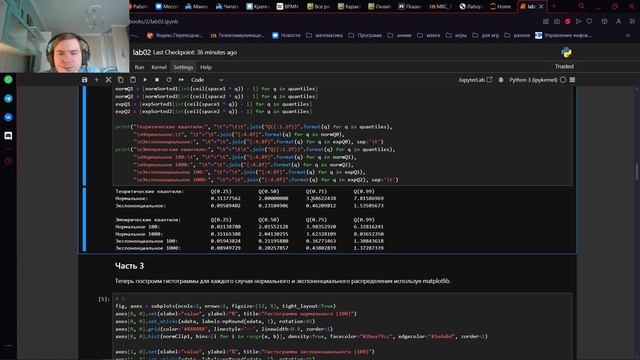Click the Trusted notebook indicator
The width and height of the screenshot is (640, 360).
(x=564, y=67)
